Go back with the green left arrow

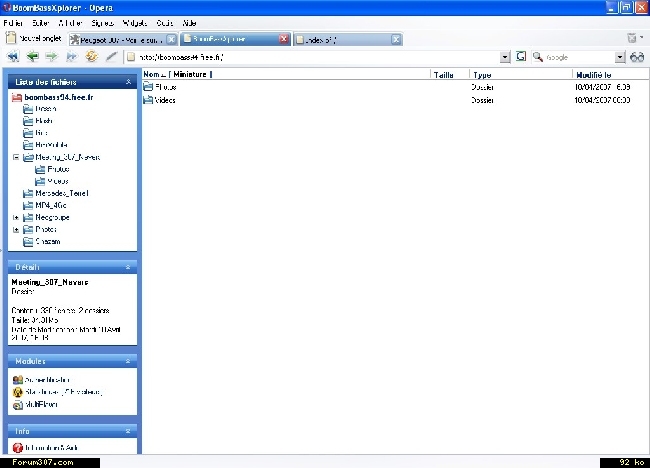[x=32, y=56]
